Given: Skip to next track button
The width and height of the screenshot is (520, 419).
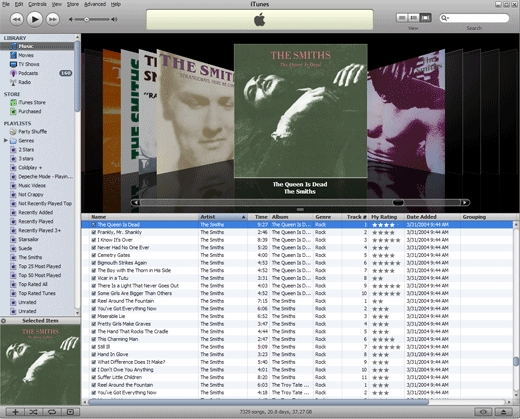Looking at the screenshot, I should (52, 19).
